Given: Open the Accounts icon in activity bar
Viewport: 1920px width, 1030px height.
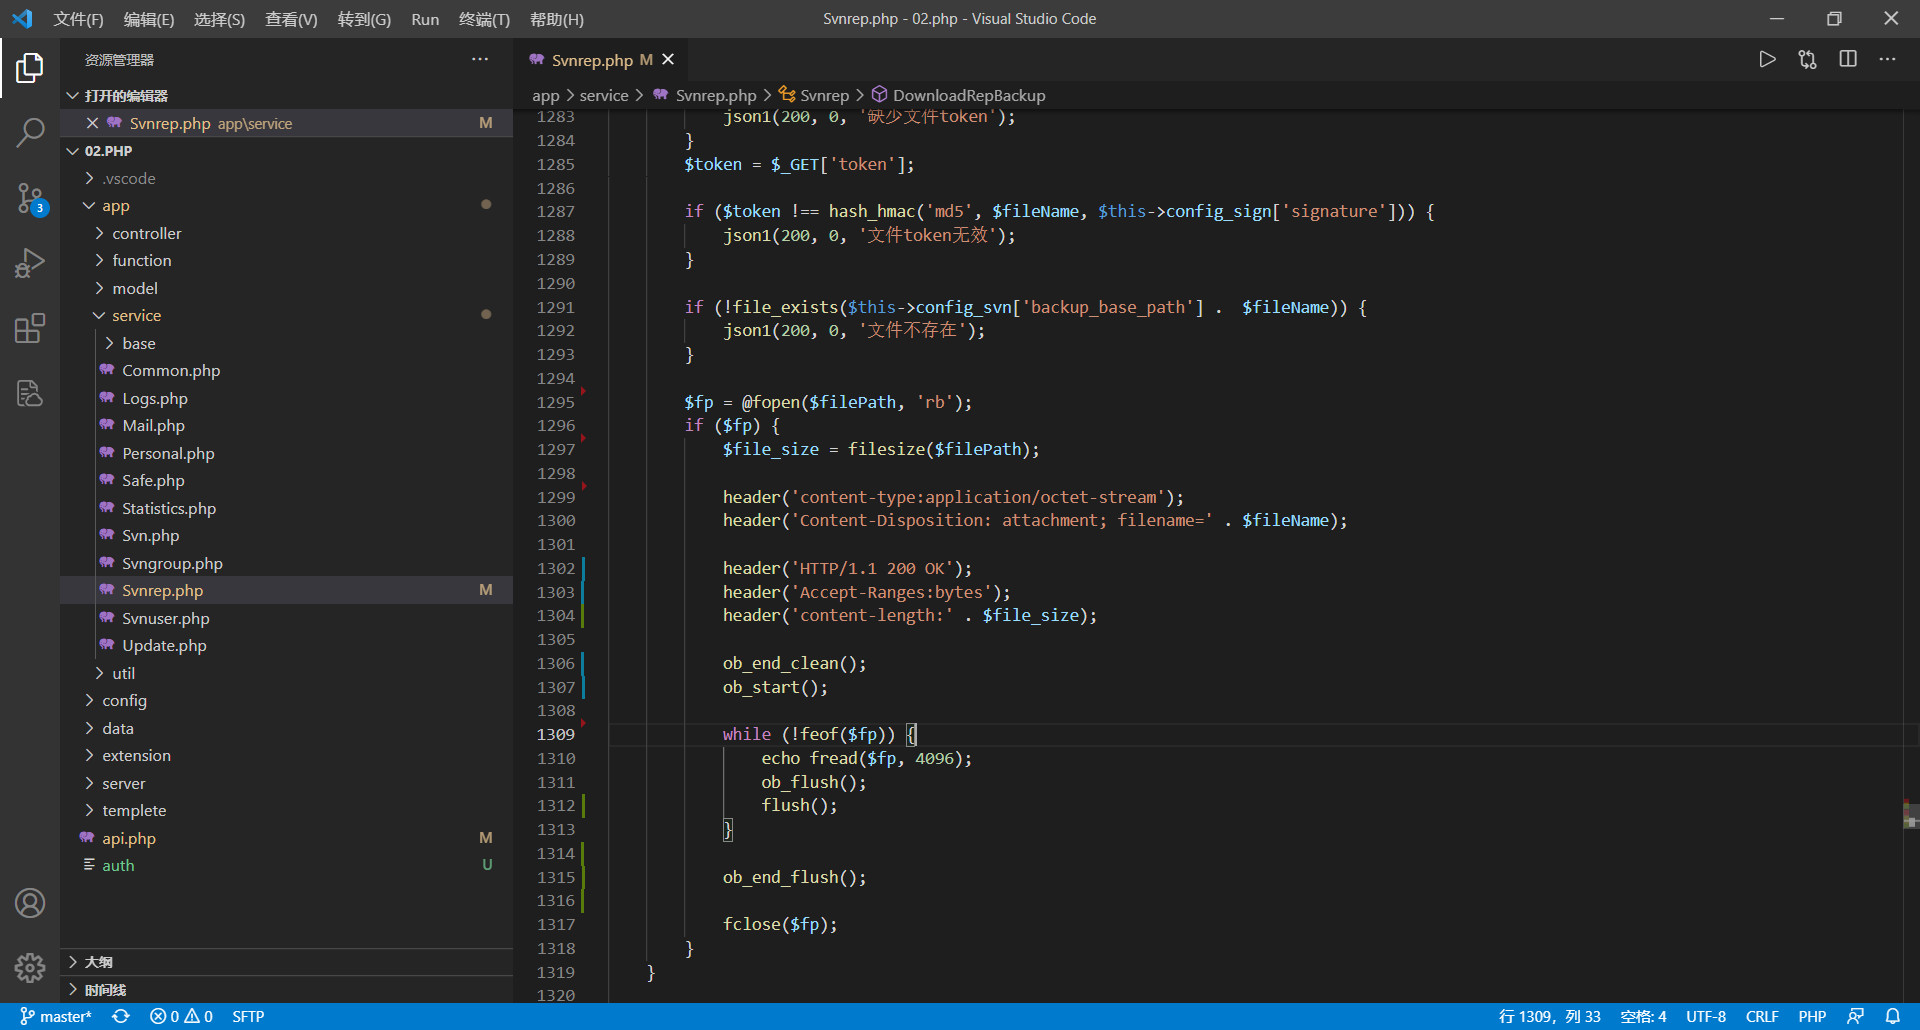Looking at the screenshot, I should (x=30, y=903).
